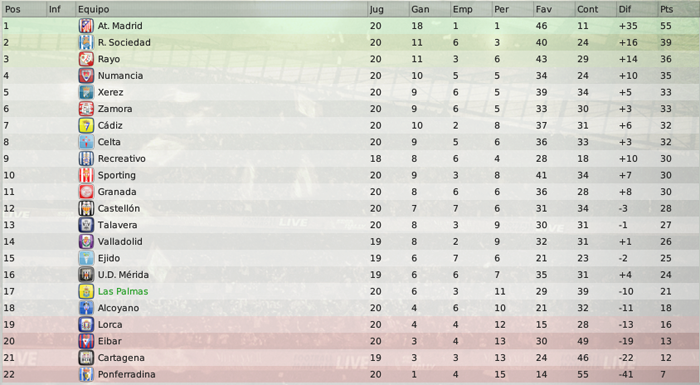
Task: Open the Celta club crest
Action: point(86,142)
